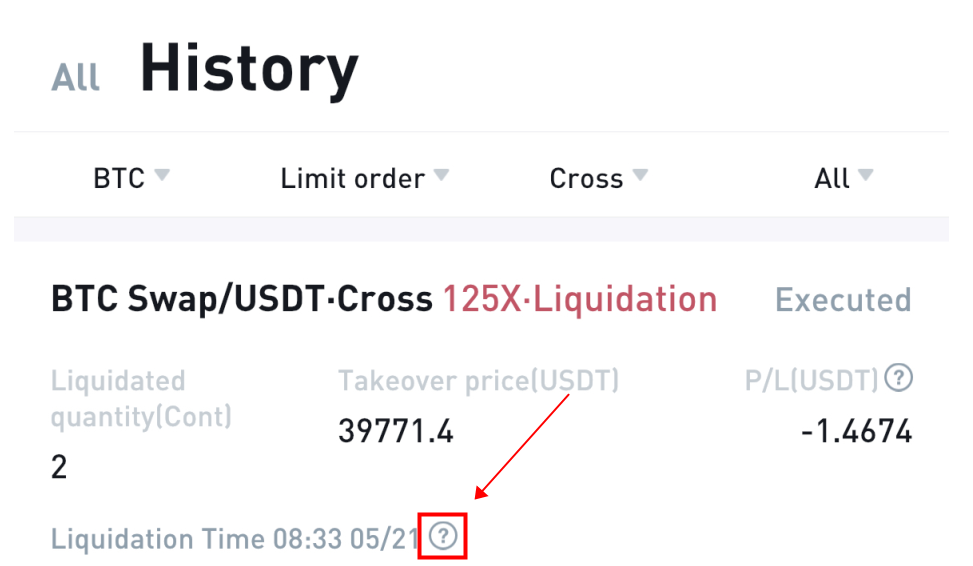Select the BTC filter label
The height and width of the screenshot is (566, 973).
click(x=119, y=179)
